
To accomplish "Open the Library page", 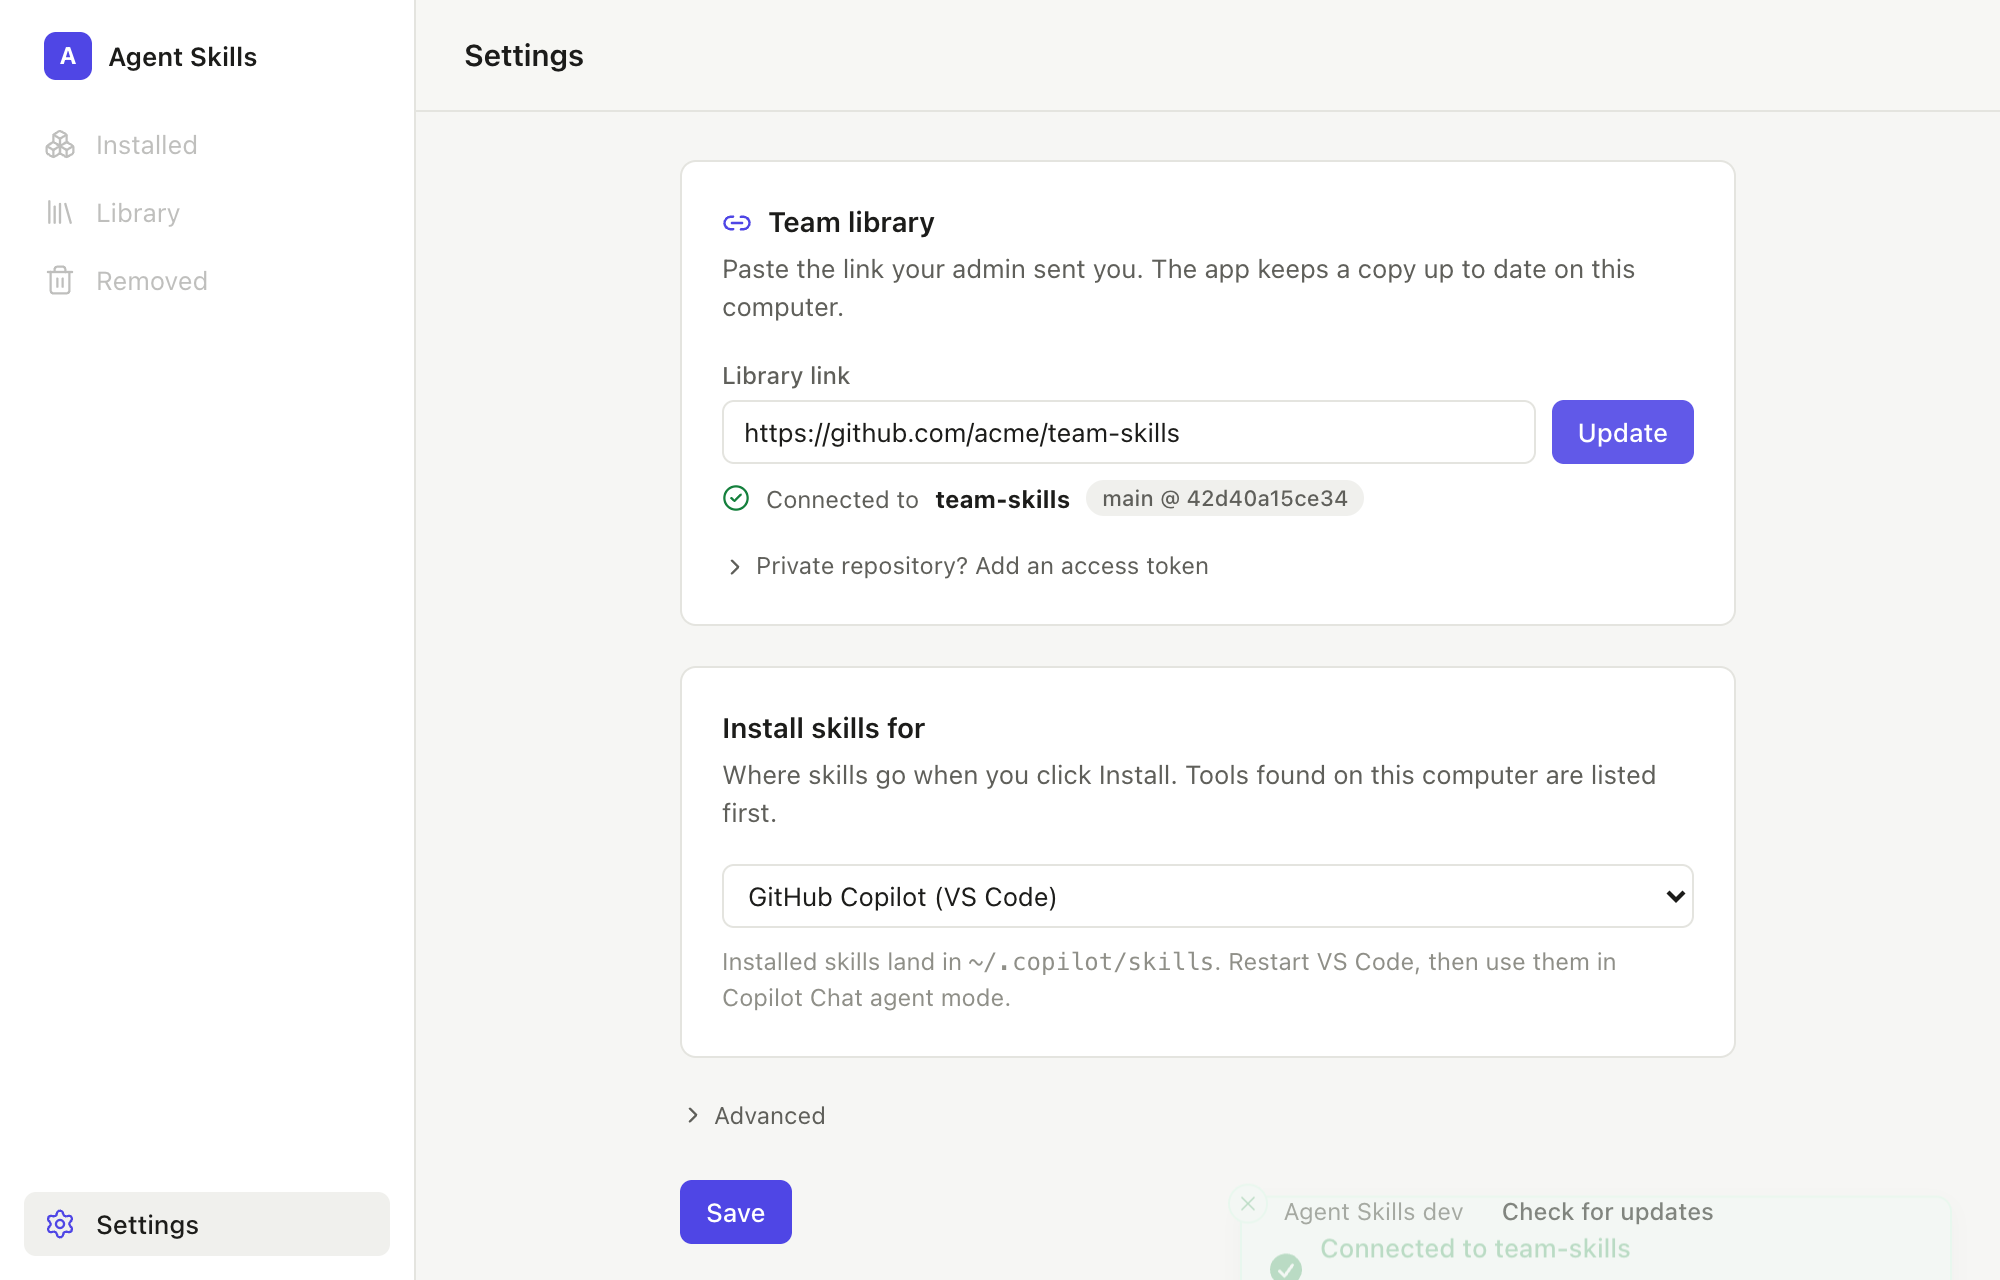I will [207, 213].
